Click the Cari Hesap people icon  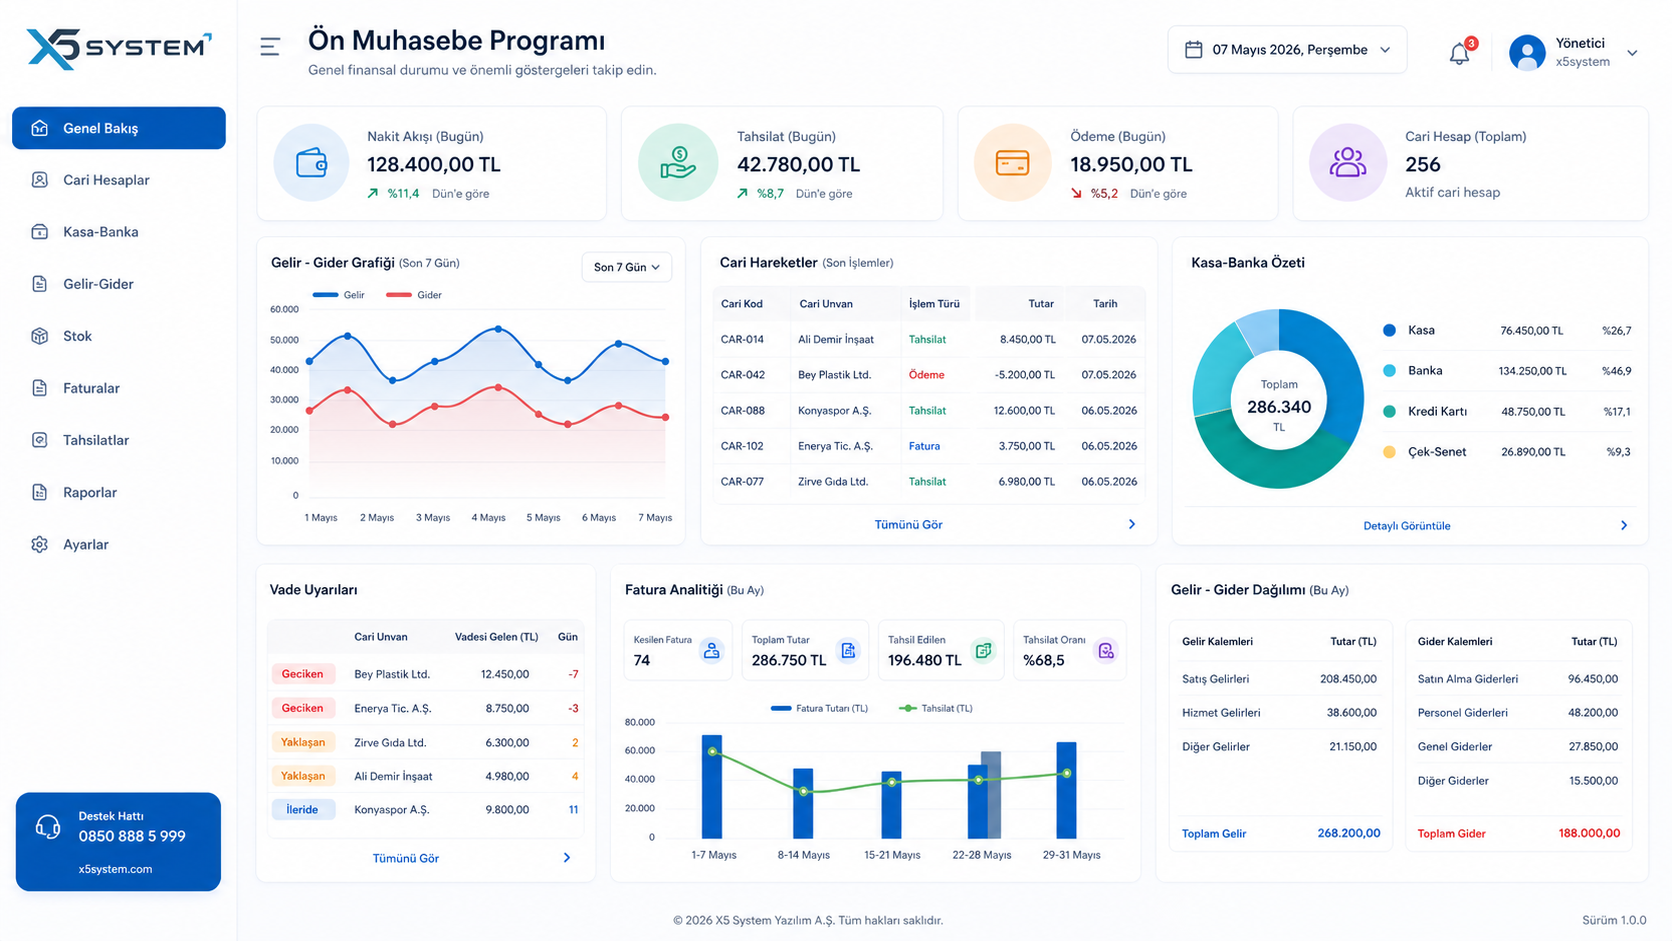coord(1347,163)
